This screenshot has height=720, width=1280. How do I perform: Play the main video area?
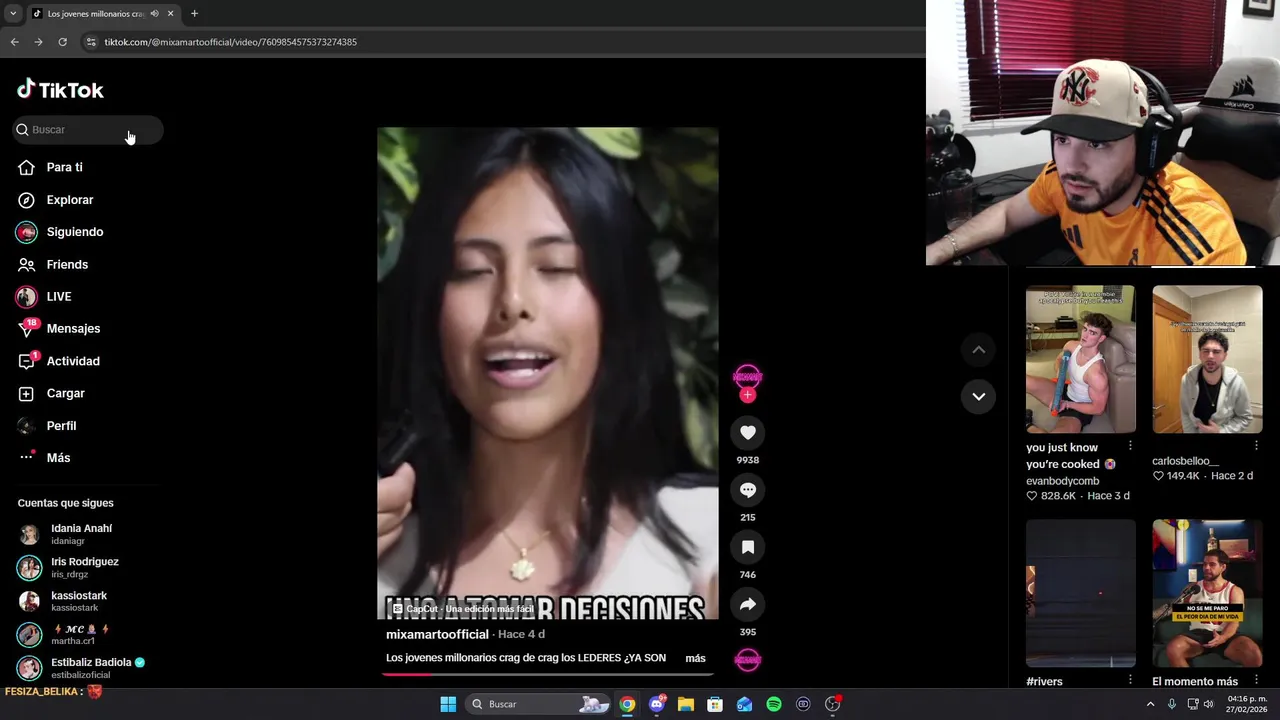[x=547, y=373]
